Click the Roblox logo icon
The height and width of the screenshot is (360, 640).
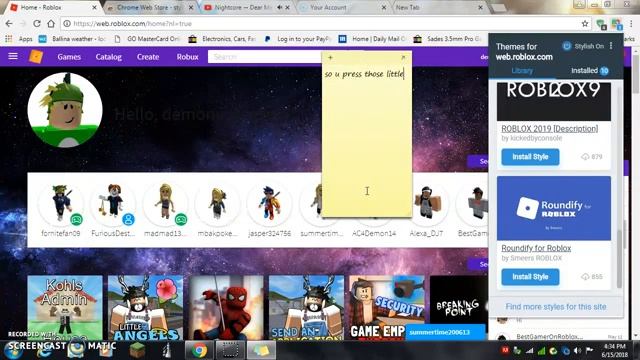[36, 56]
